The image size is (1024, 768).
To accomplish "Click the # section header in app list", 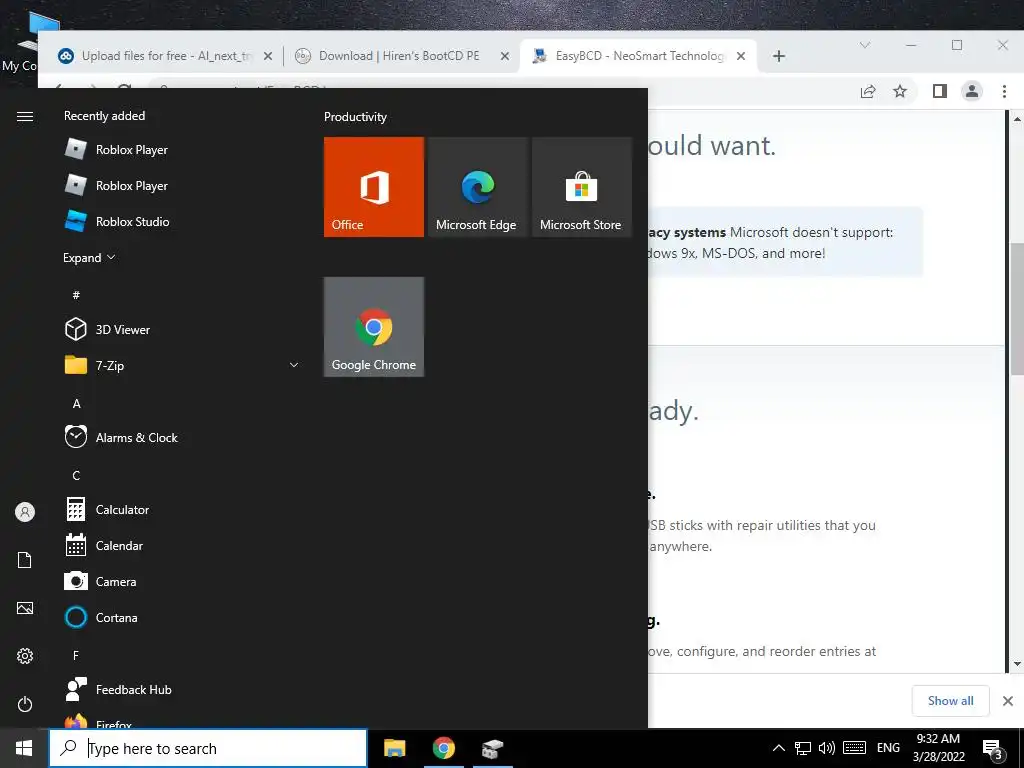I will [x=76, y=295].
